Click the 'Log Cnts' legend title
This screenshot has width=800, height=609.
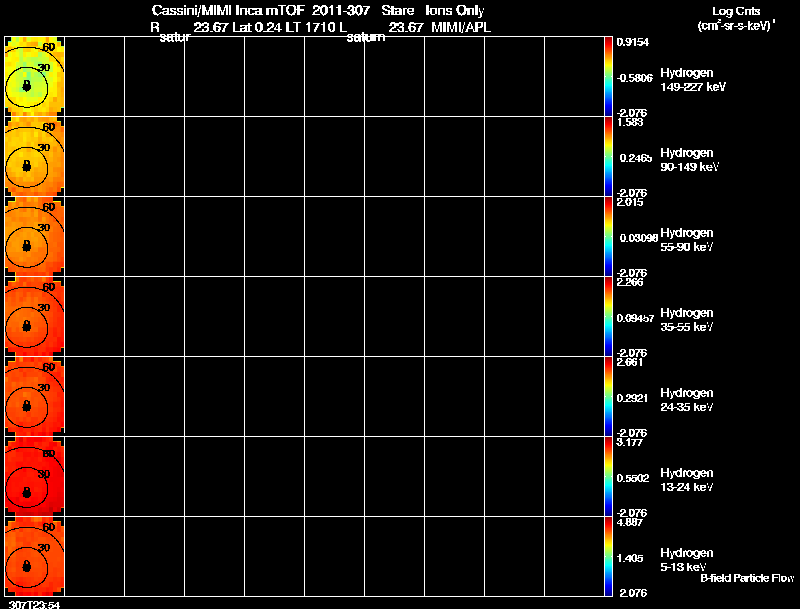(736, 11)
